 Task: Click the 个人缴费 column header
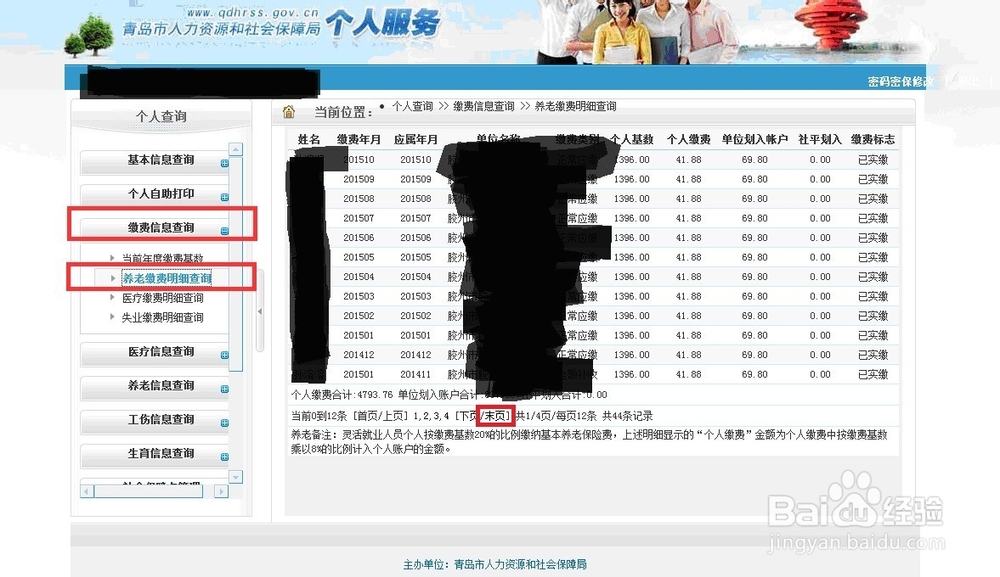coord(689,139)
